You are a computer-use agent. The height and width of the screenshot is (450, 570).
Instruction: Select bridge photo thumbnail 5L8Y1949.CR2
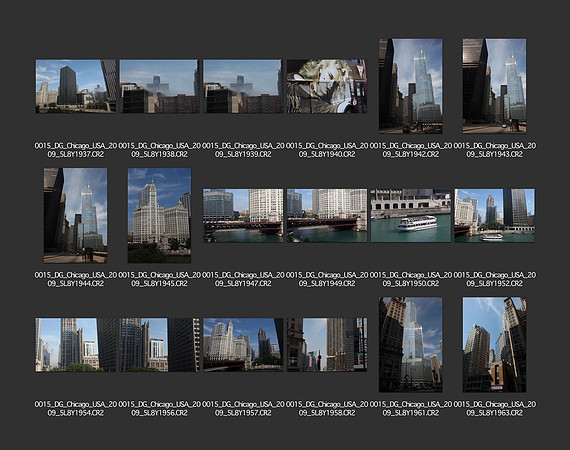pyautogui.click(x=327, y=216)
